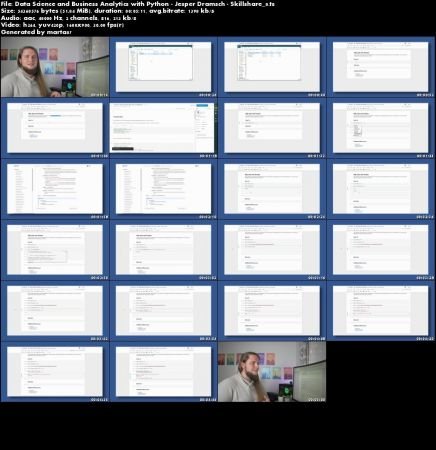Open second thumbnail in the fourth row

[163, 250]
